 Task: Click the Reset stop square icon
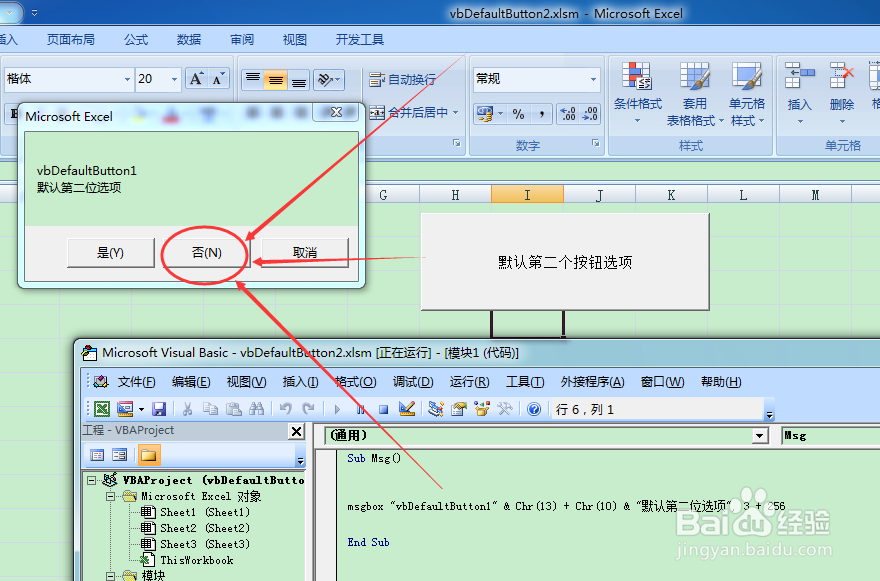coord(383,409)
